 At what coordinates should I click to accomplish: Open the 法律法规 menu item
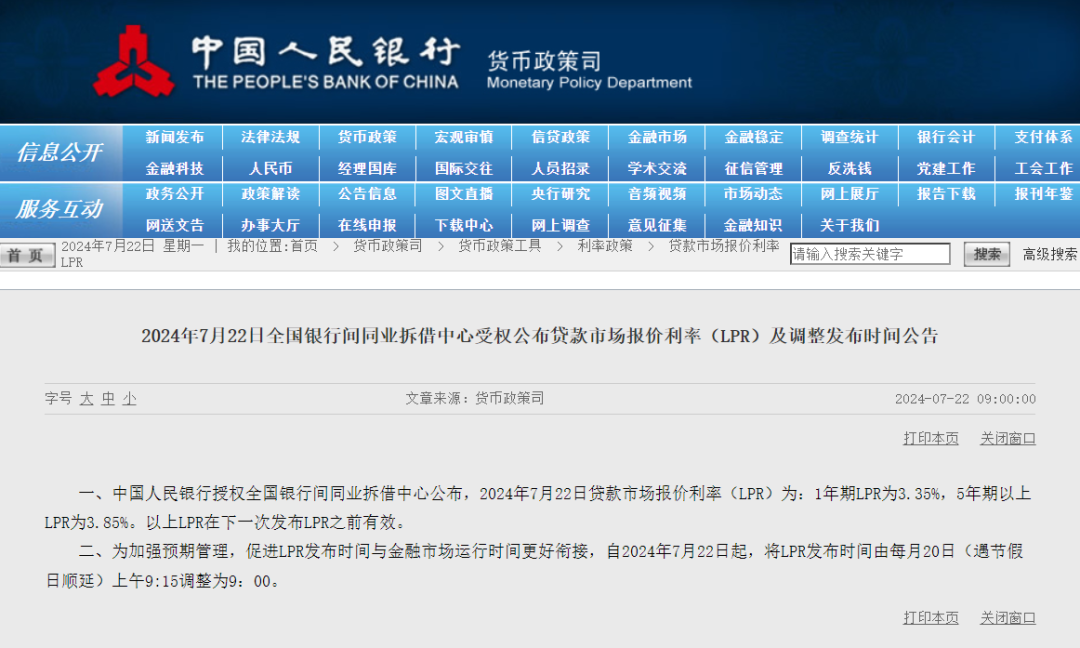(271, 137)
